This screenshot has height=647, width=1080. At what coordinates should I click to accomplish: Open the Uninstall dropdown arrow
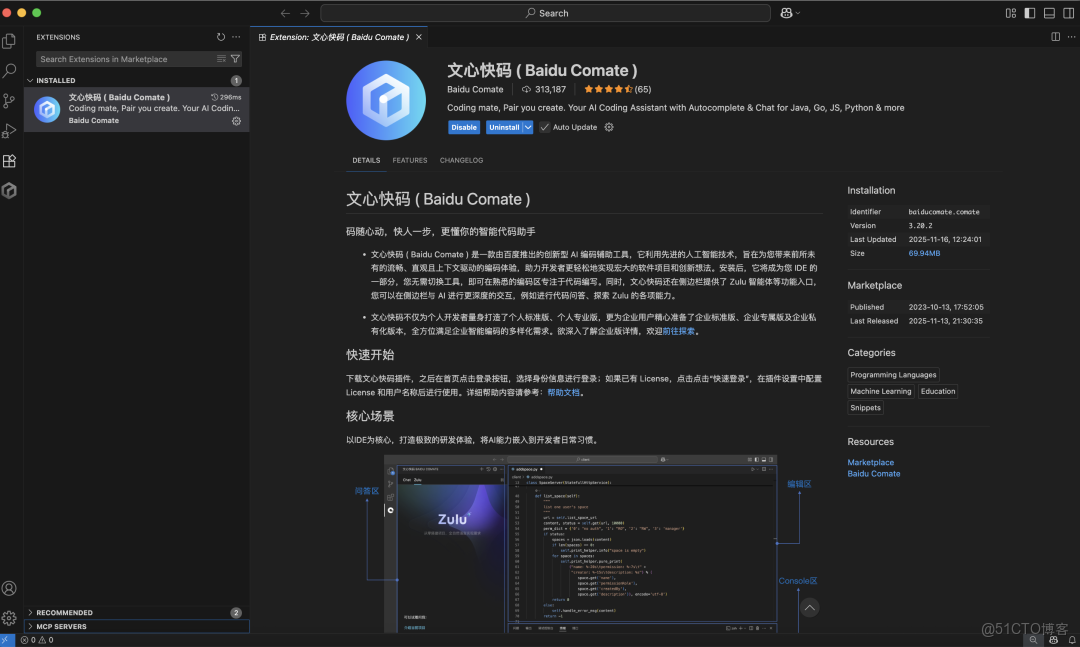click(x=530, y=127)
